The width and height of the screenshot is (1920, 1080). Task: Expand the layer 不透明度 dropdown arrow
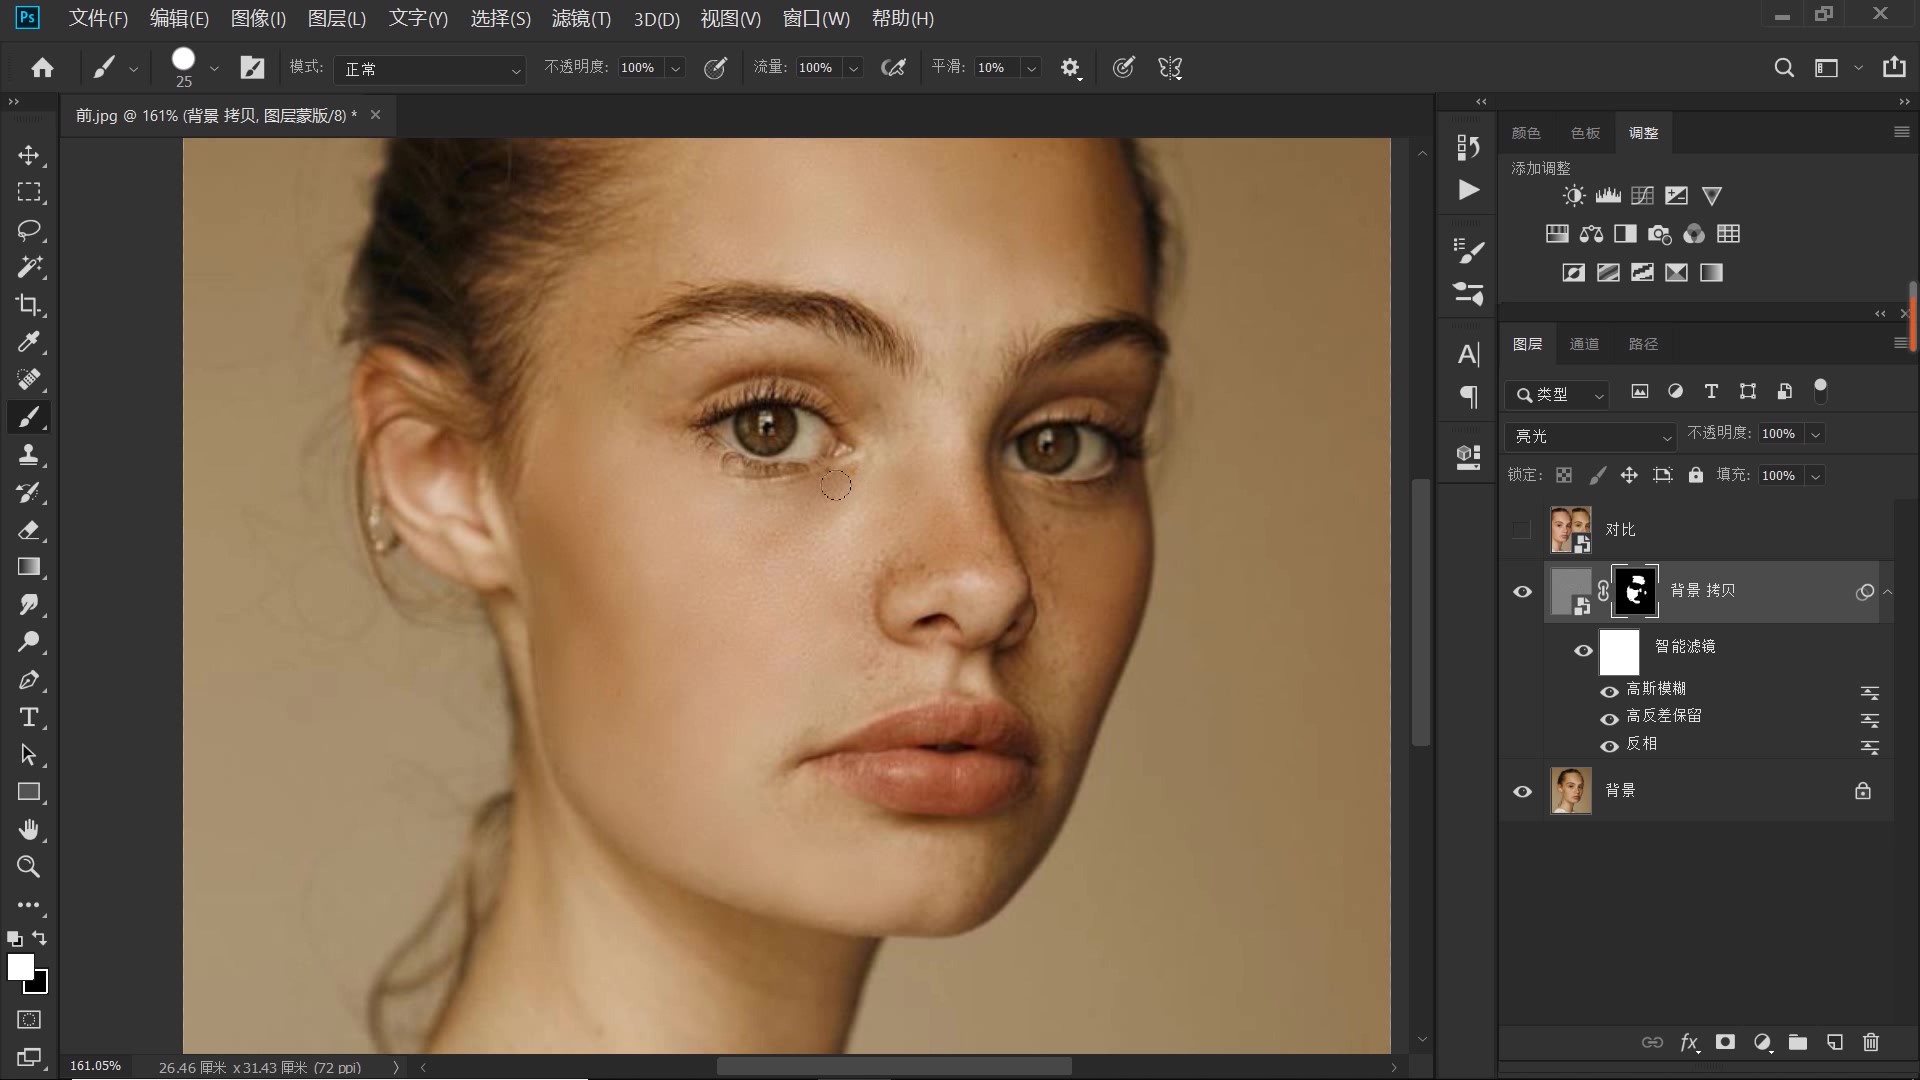[1815, 434]
